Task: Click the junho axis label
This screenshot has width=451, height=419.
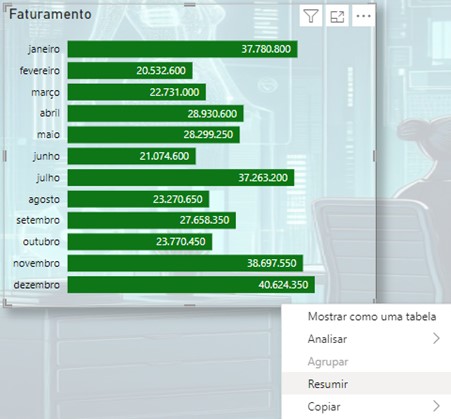Action: (47, 156)
